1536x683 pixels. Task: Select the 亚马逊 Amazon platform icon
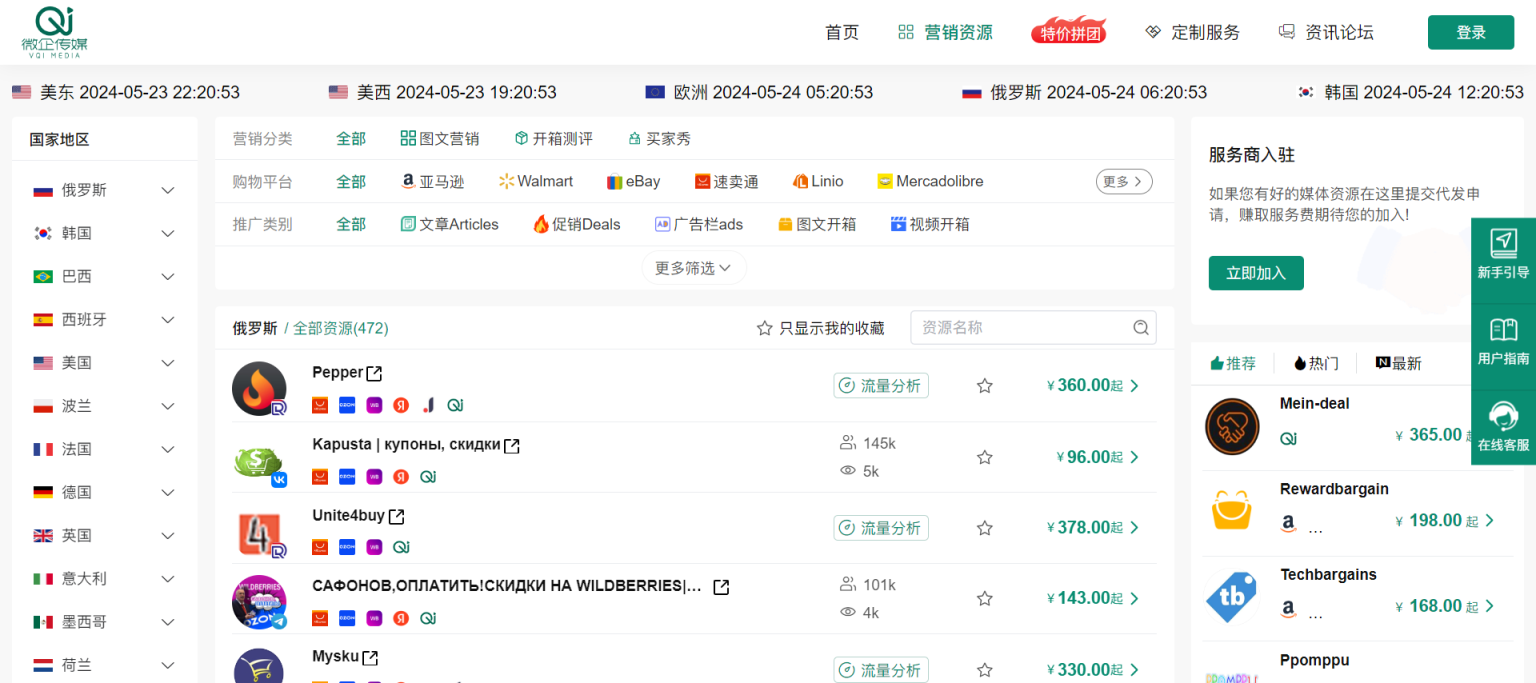[408, 181]
